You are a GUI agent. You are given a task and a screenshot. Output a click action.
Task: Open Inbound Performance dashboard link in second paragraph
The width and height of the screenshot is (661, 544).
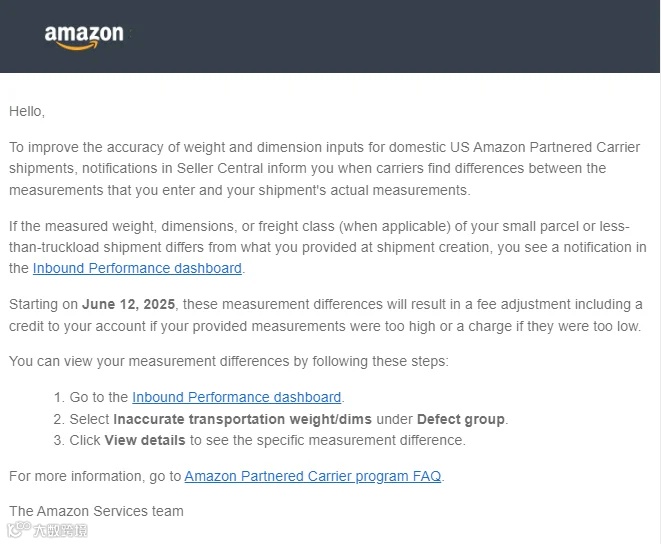pos(137,268)
